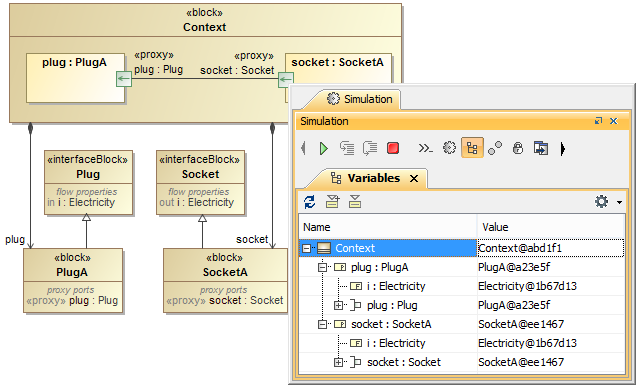Open the simulation gear options icon

coord(449,148)
